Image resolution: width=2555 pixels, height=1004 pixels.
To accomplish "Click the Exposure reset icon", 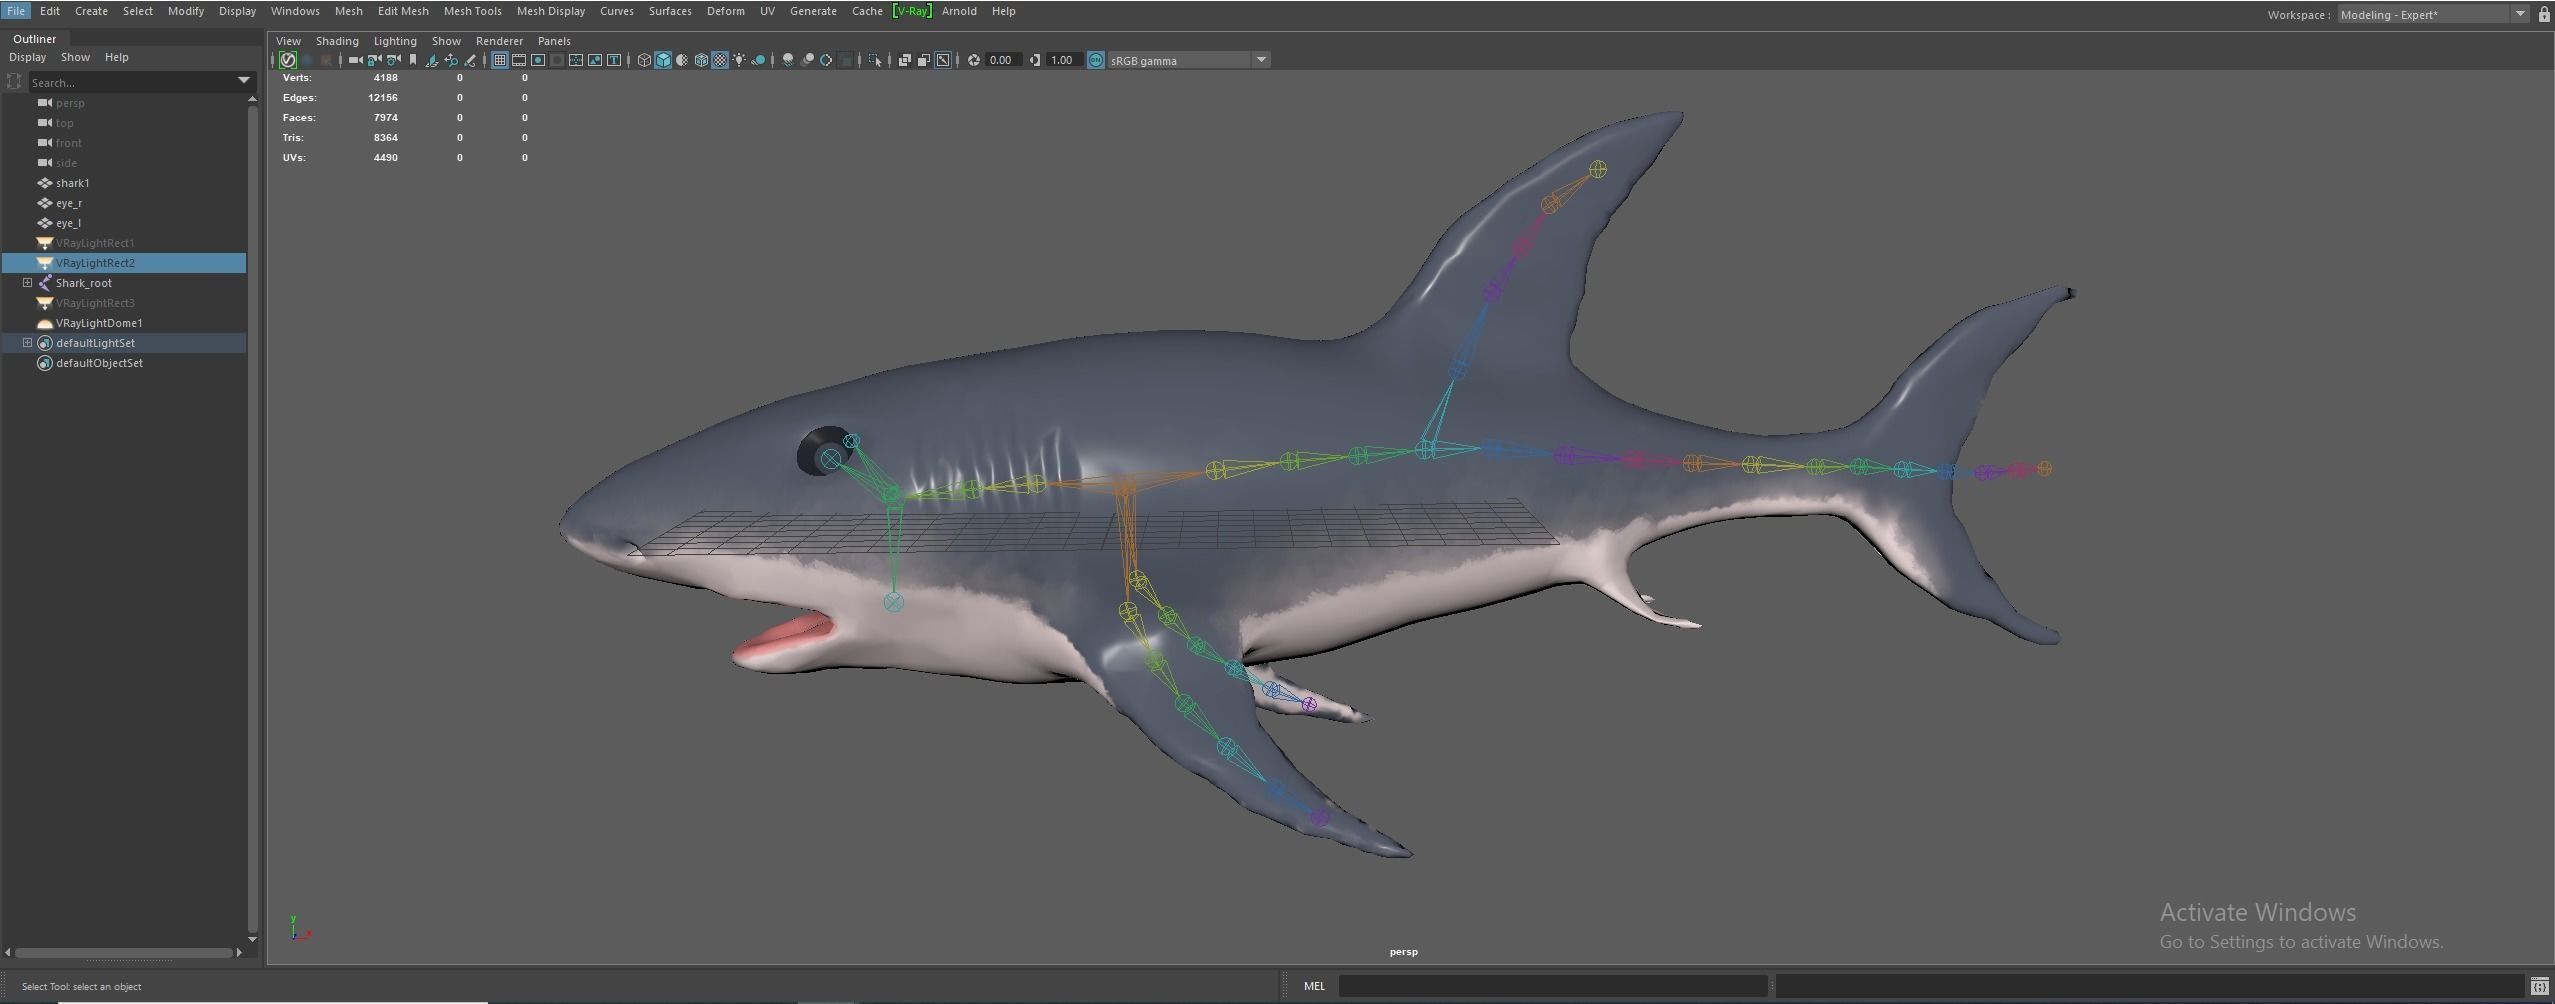I will pyautogui.click(x=973, y=60).
